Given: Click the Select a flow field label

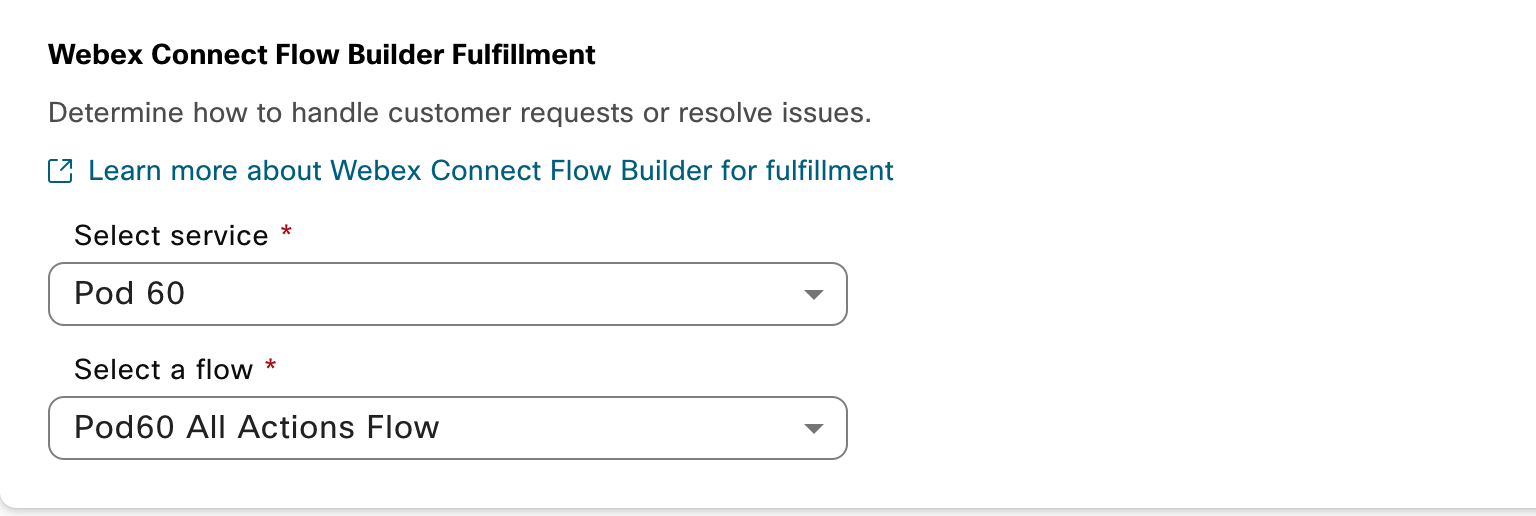Looking at the screenshot, I should pyautogui.click(x=163, y=370).
